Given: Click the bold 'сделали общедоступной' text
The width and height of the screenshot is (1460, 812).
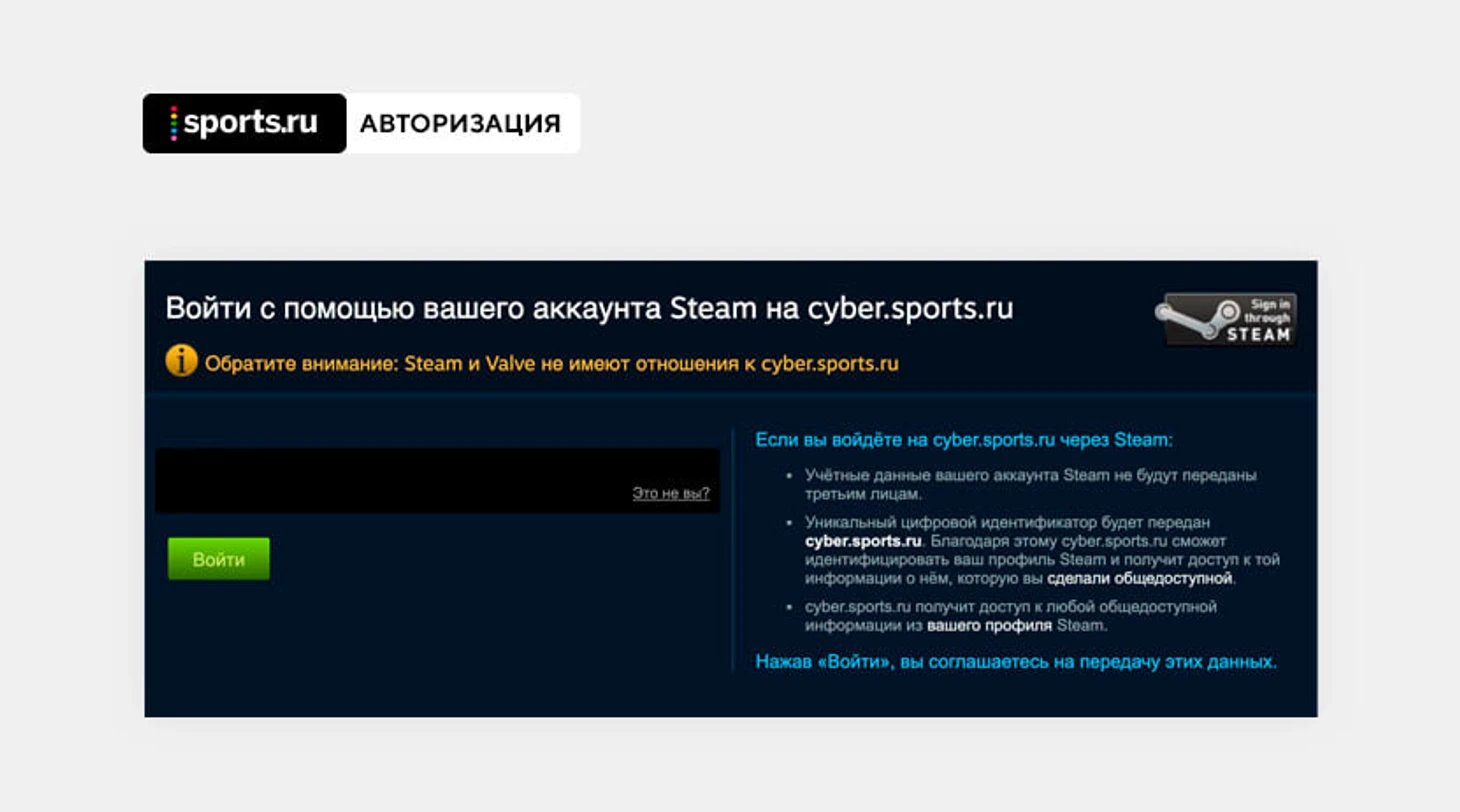Looking at the screenshot, I should 1140,579.
